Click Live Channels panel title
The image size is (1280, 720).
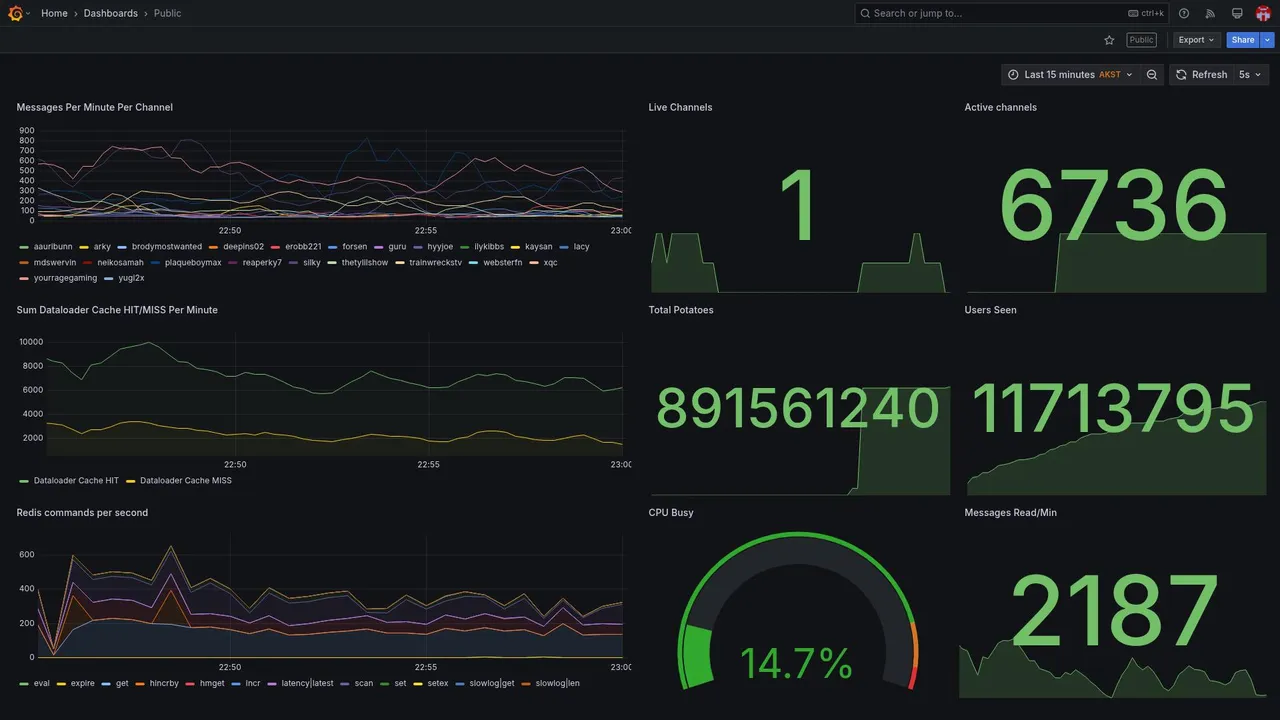680,108
